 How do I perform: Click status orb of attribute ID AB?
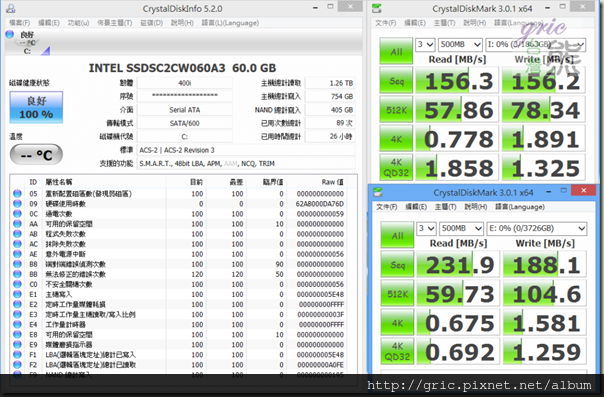pos(17,234)
